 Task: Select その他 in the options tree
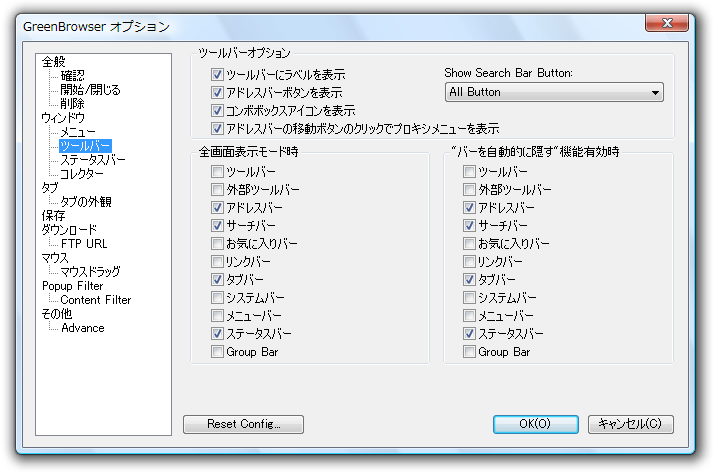[x=57, y=314]
